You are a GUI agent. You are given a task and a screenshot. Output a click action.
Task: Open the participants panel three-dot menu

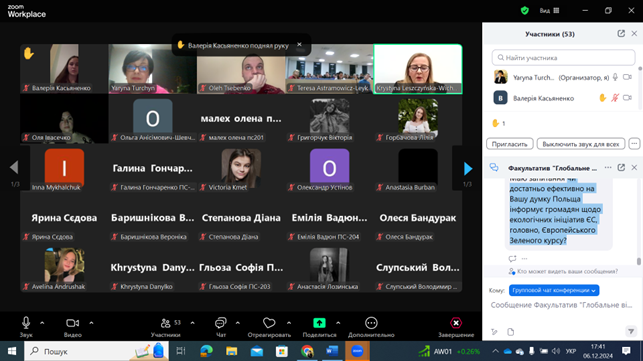pyautogui.click(x=634, y=144)
